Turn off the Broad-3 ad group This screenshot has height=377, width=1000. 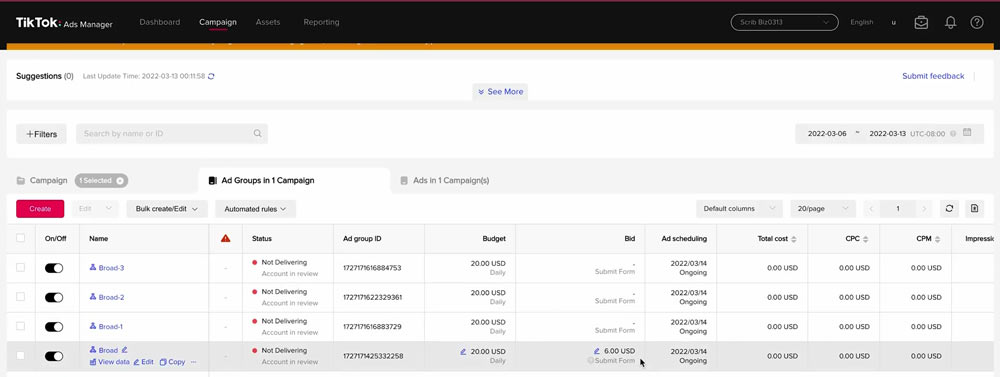(54, 269)
